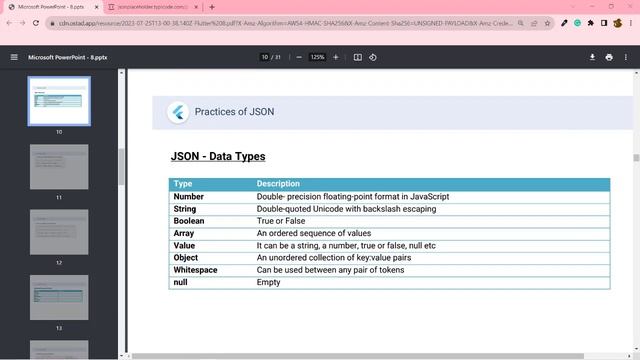
Task: Click the search magnifier icon in the address bar
Action: point(521,23)
